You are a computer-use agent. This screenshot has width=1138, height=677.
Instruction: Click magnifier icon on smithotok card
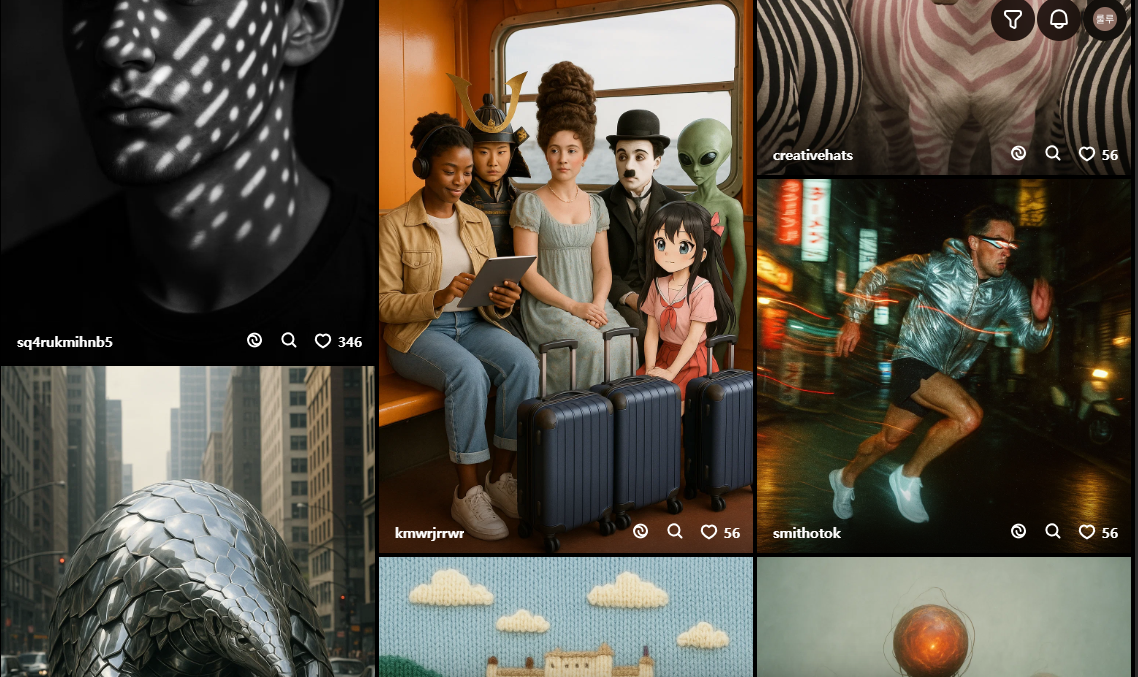click(1053, 531)
